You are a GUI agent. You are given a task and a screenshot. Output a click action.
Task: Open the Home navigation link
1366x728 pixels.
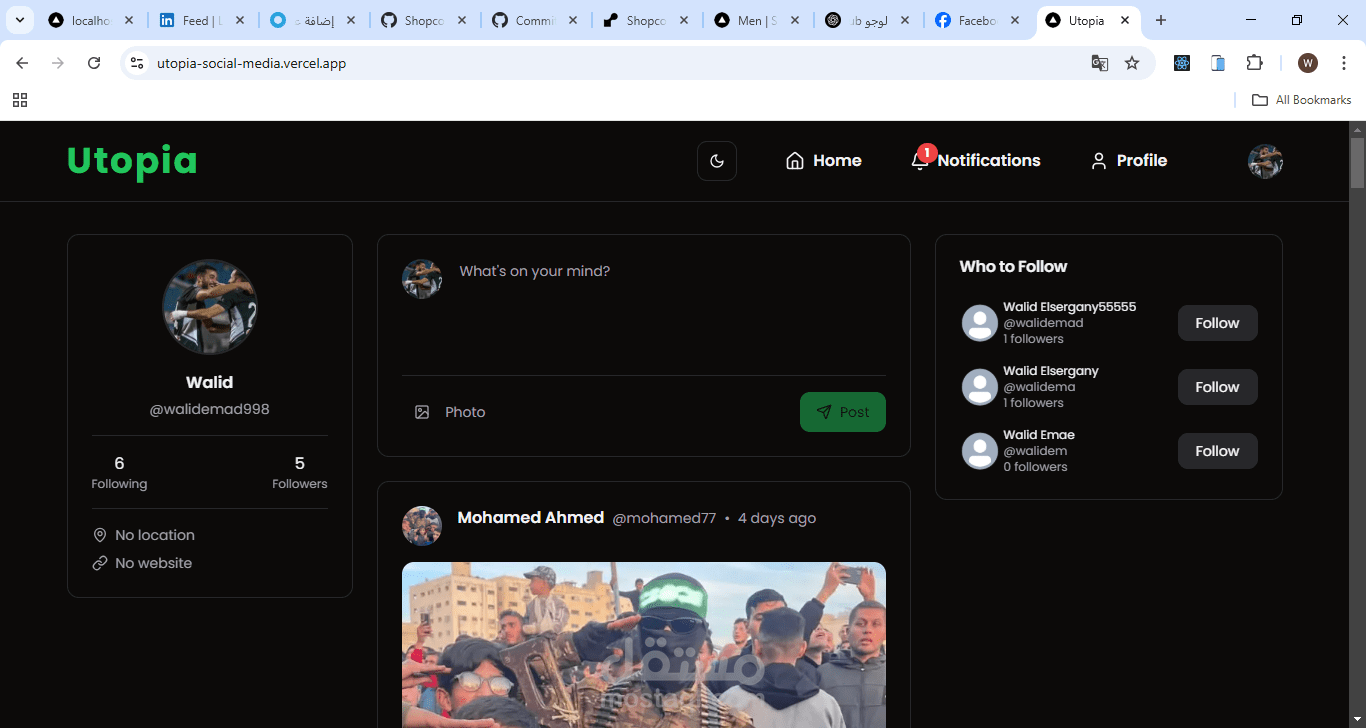pos(823,161)
